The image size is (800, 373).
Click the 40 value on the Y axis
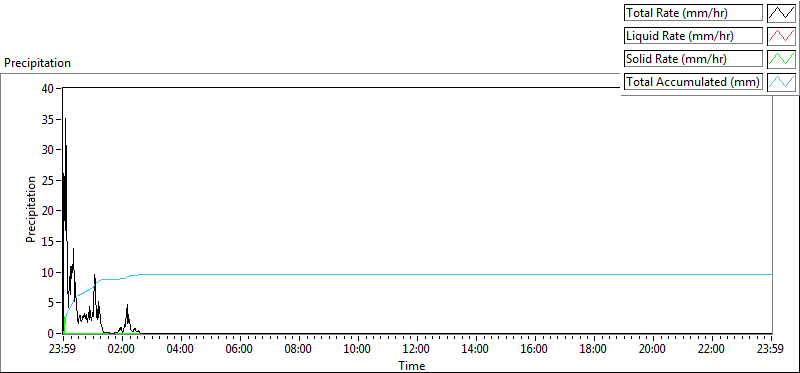48,88
